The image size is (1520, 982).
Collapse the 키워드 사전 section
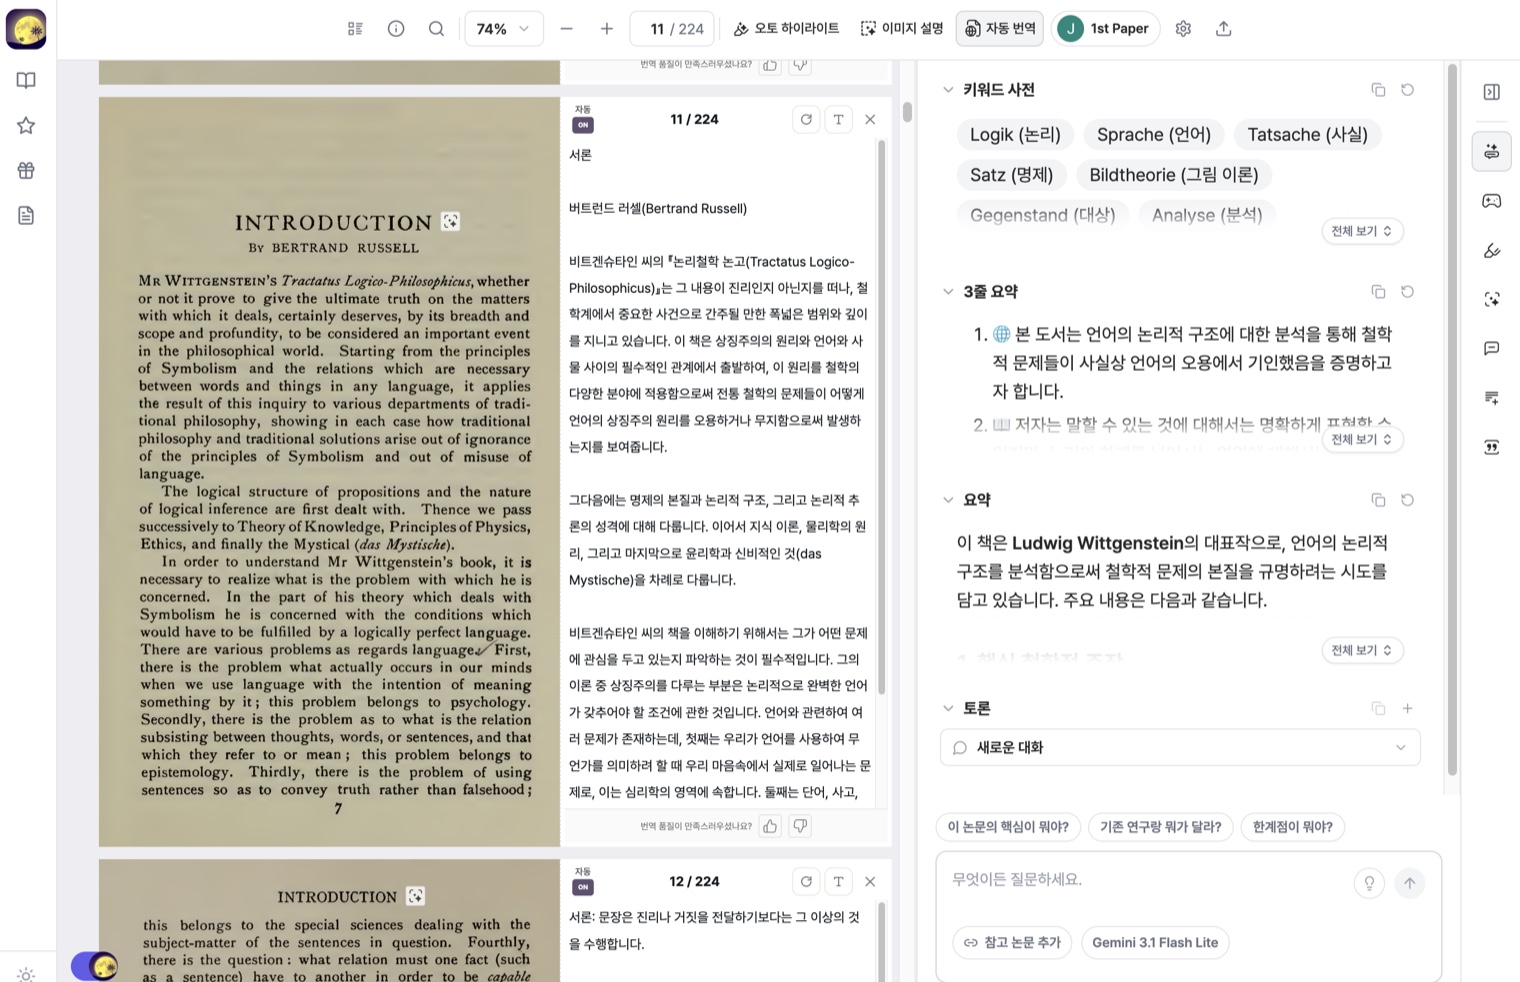pos(948,90)
